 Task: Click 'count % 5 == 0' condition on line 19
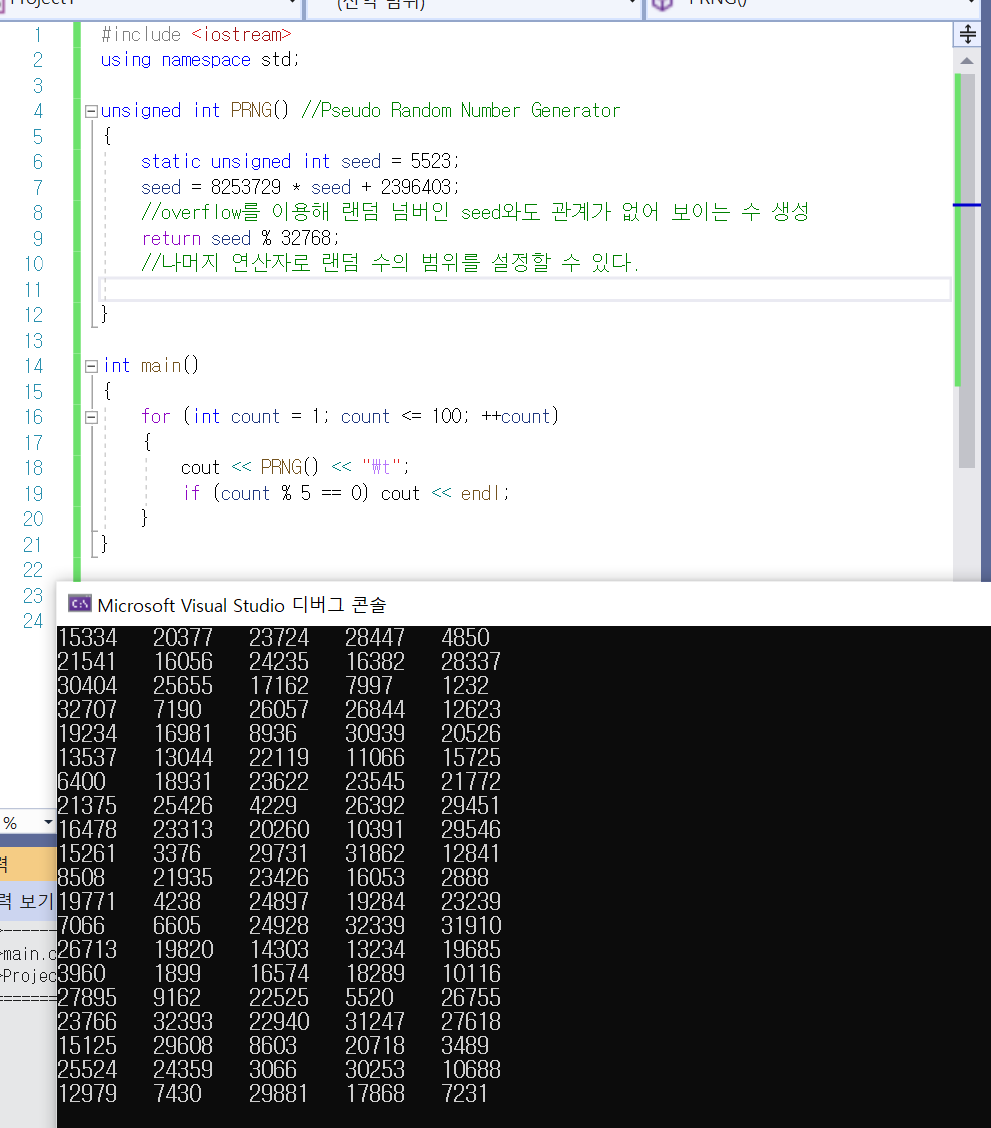coord(291,494)
